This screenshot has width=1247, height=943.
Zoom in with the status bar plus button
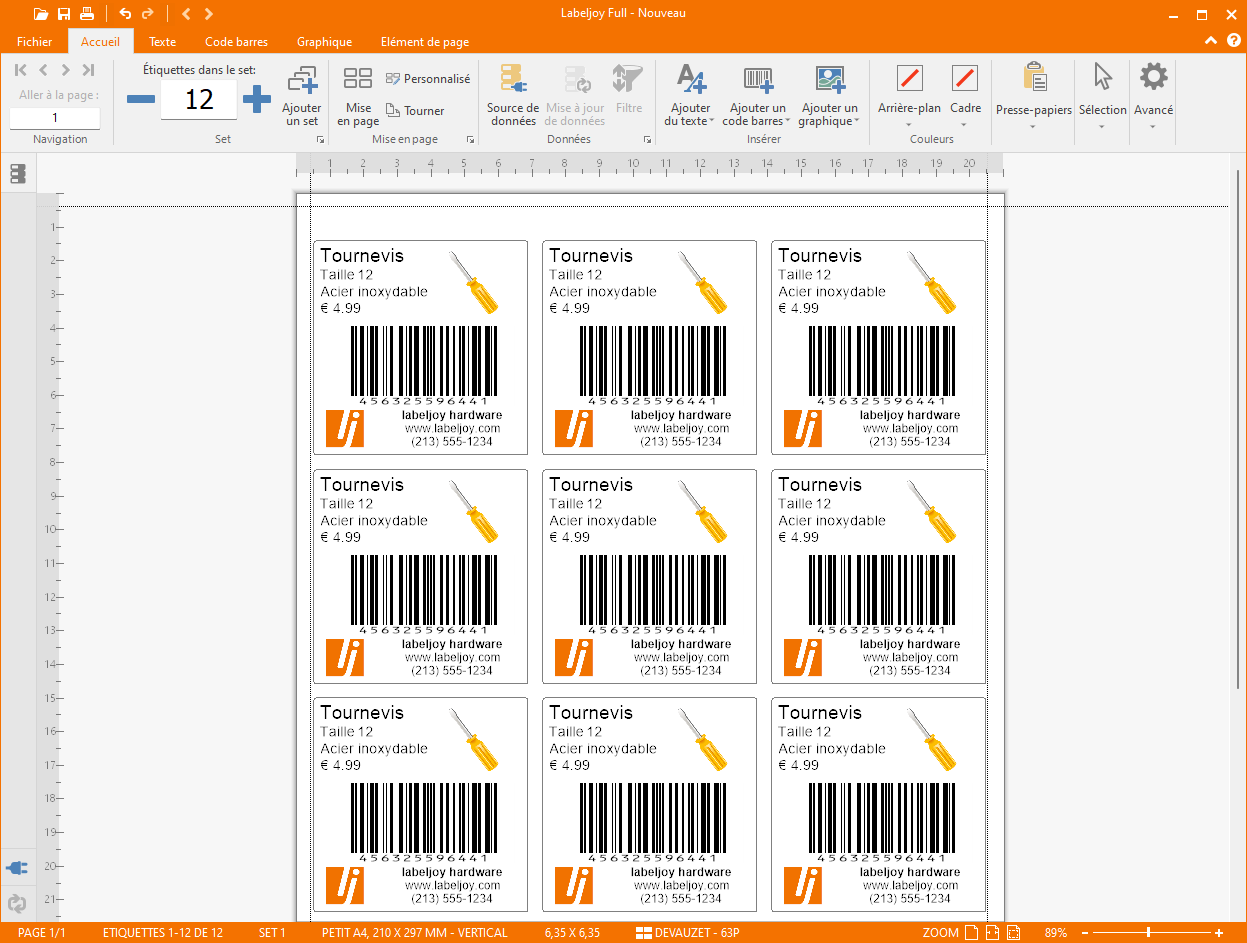1219,933
